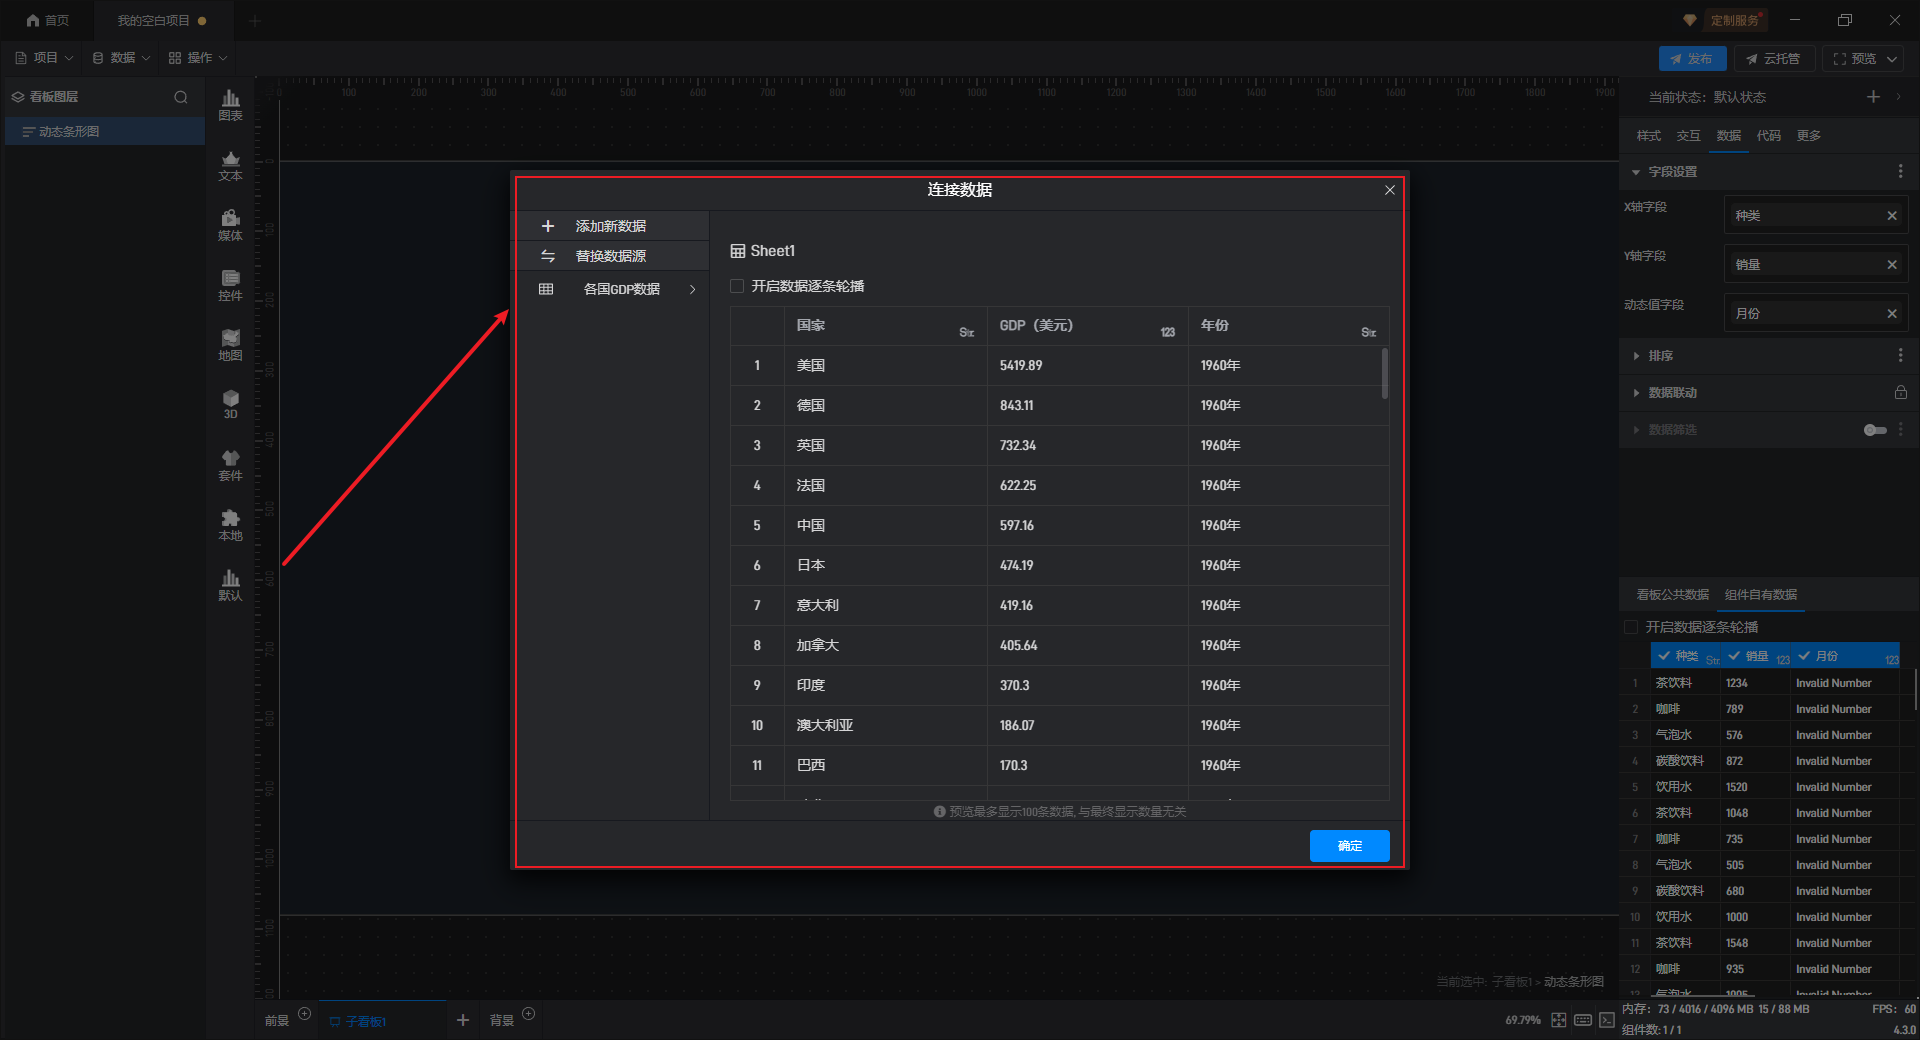The image size is (1920, 1040).
Task: Select the 添加新数据 option
Action: point(611,226)
